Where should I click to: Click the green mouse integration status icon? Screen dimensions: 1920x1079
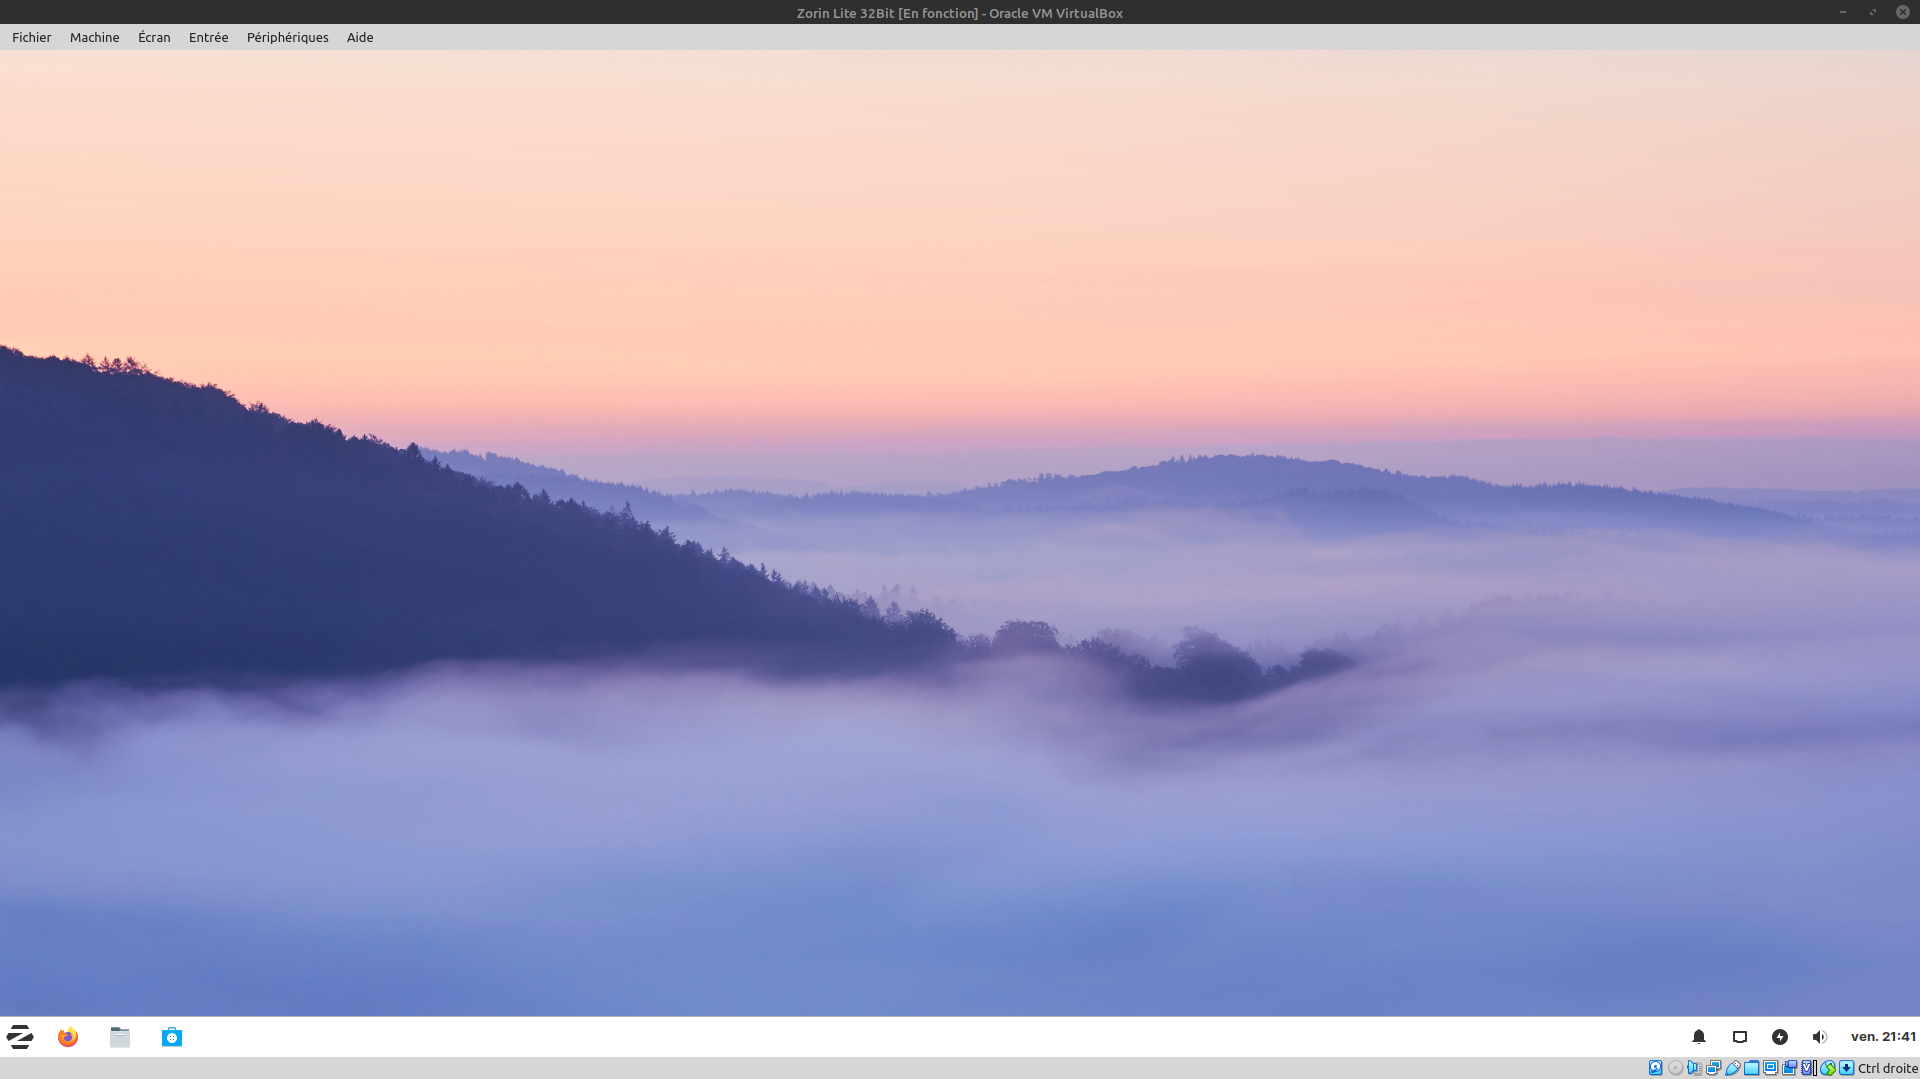pyautogui.click(x=1828, y=1068)
